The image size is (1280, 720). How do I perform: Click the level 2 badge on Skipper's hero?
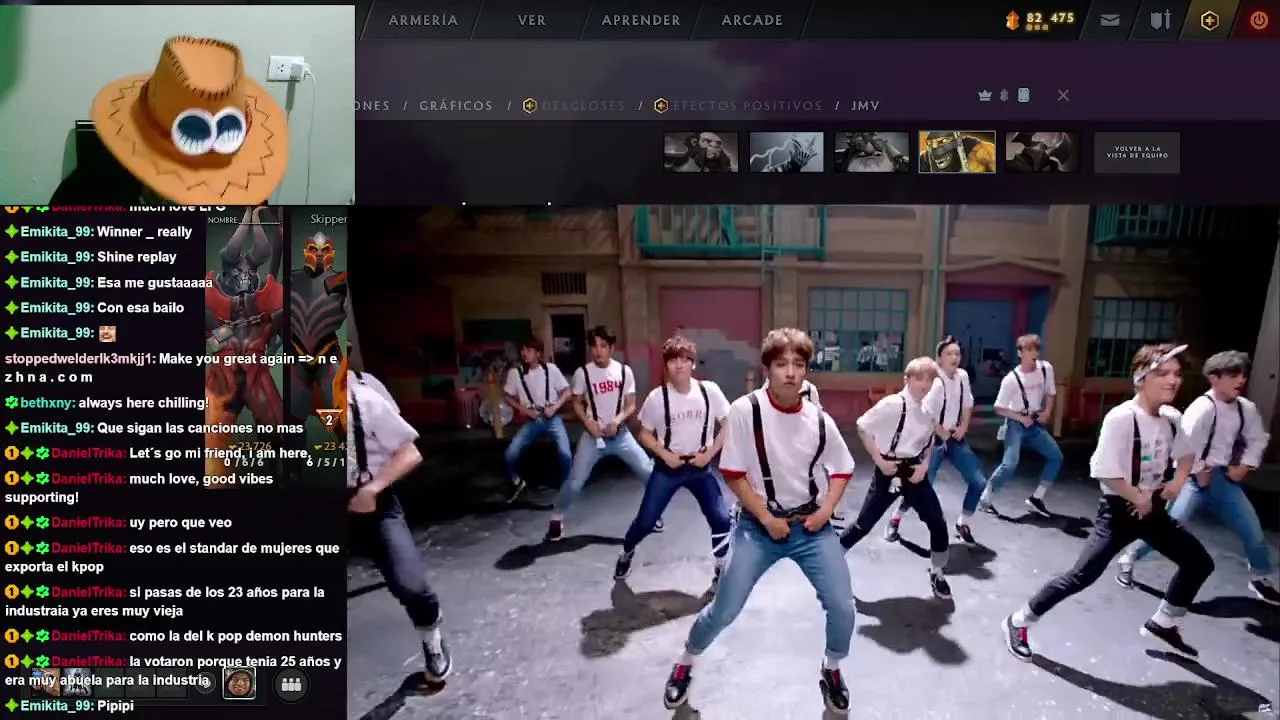click(x=328, y=421)
